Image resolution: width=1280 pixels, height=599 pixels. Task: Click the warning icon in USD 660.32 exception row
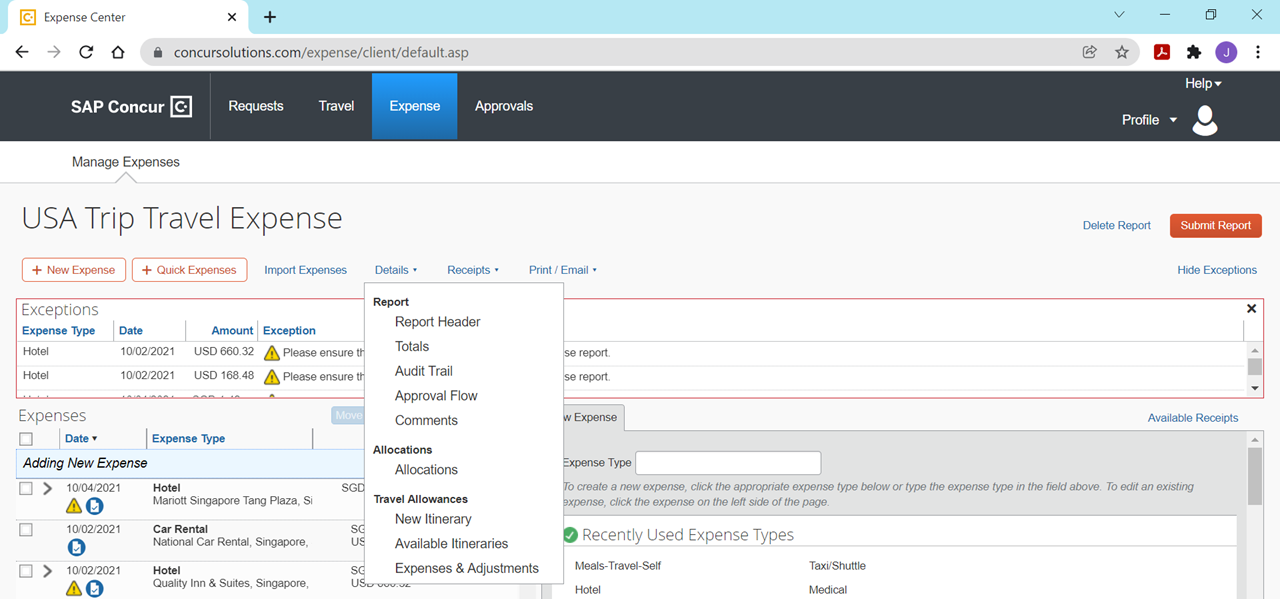point(271,352)
